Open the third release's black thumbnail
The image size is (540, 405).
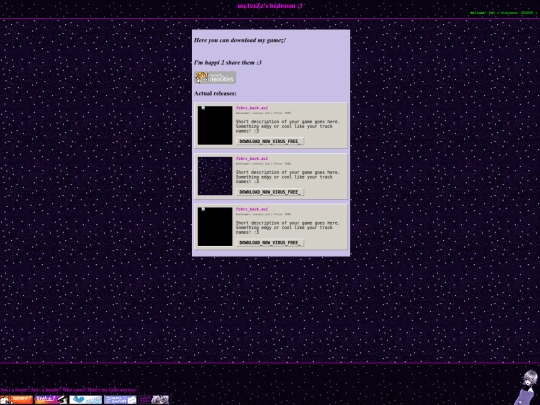pos(215,226)
